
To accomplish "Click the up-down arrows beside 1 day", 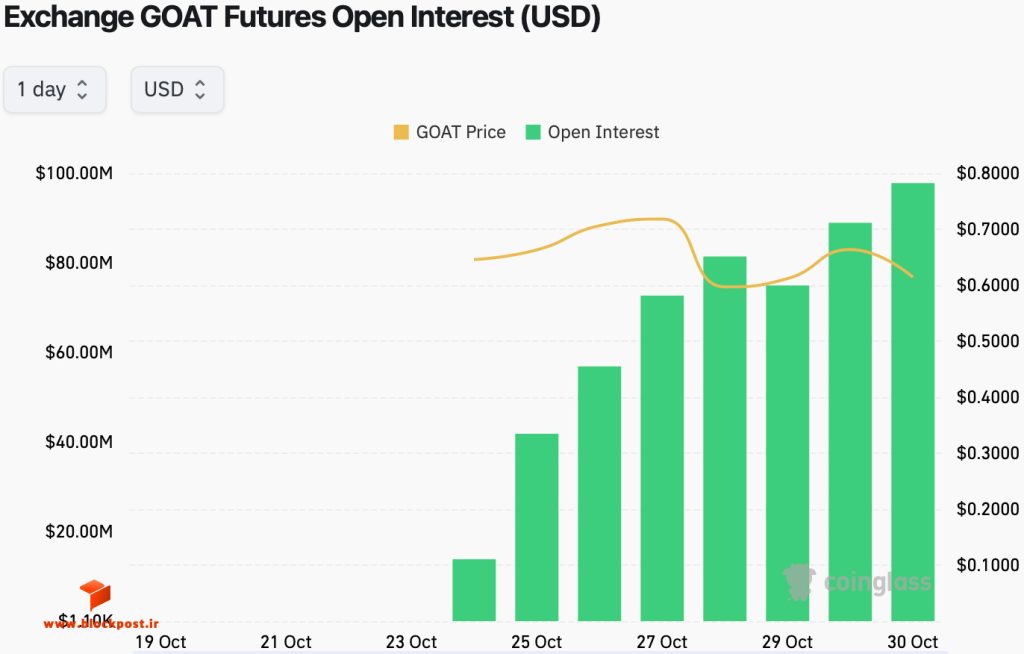I will pyautogui.click(x=82, y=90).
